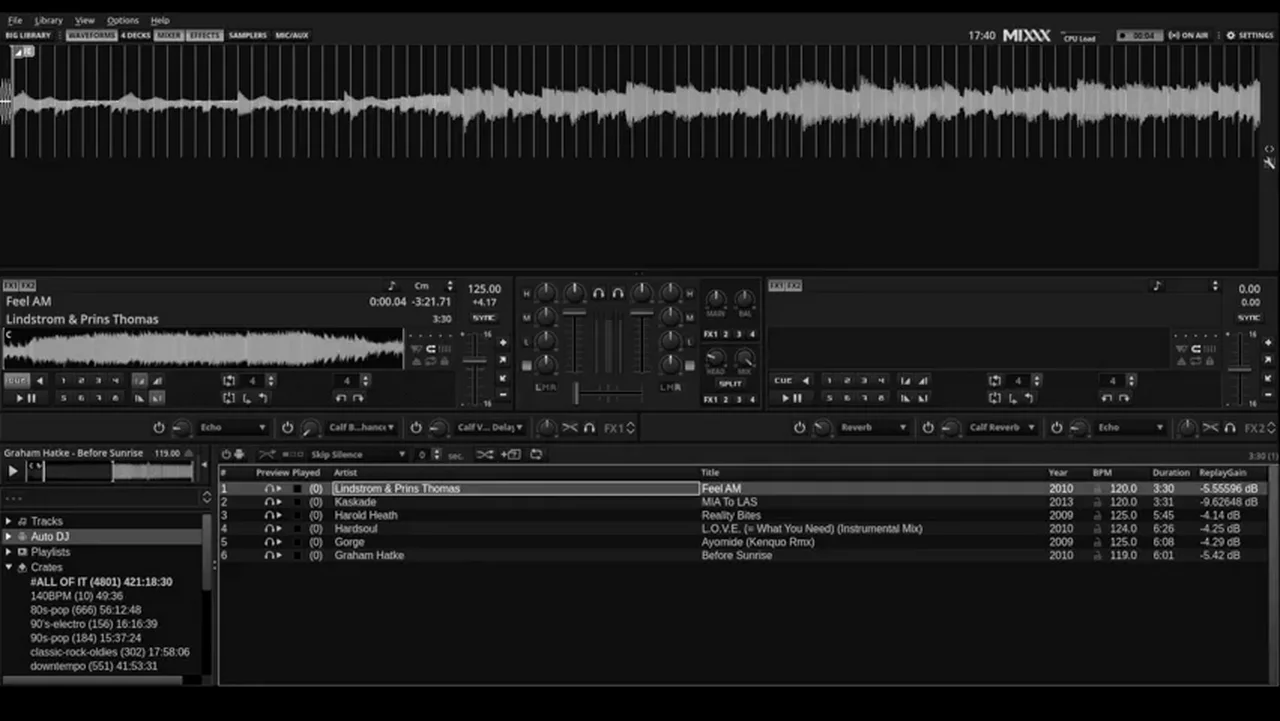1280x721 pixels.
Task: Click the recording button showing 00:04
Action: point(1139,36)
